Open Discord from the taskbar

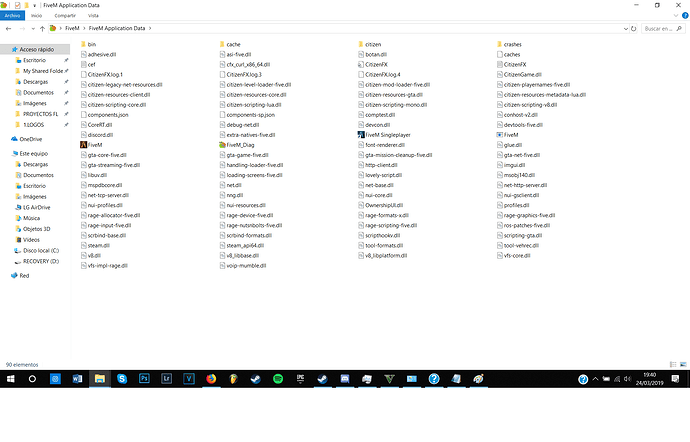tap(345, 379)
